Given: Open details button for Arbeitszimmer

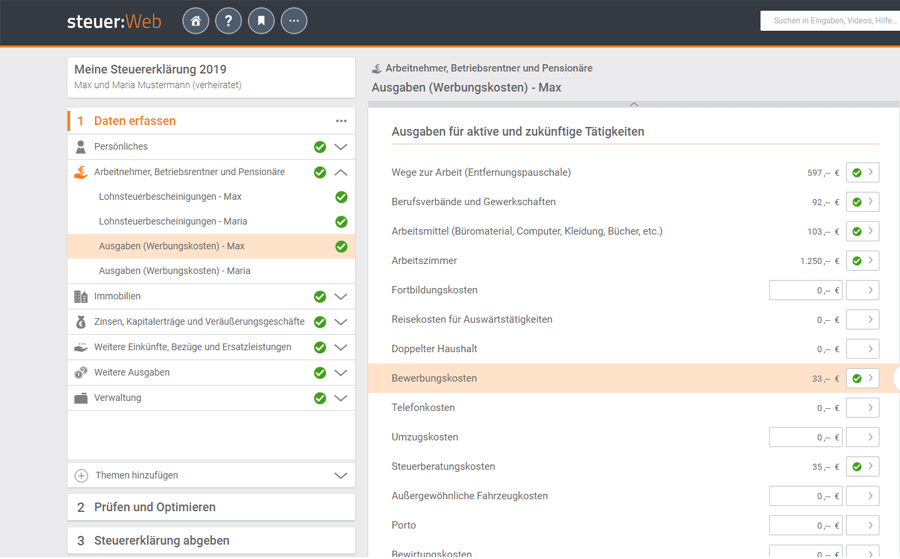Looking at the screenshot, I should pos(863,261).
